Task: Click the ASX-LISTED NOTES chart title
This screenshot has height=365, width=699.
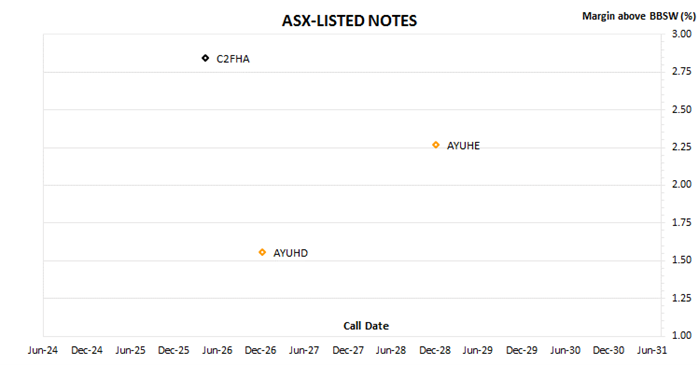Action: 350,21
